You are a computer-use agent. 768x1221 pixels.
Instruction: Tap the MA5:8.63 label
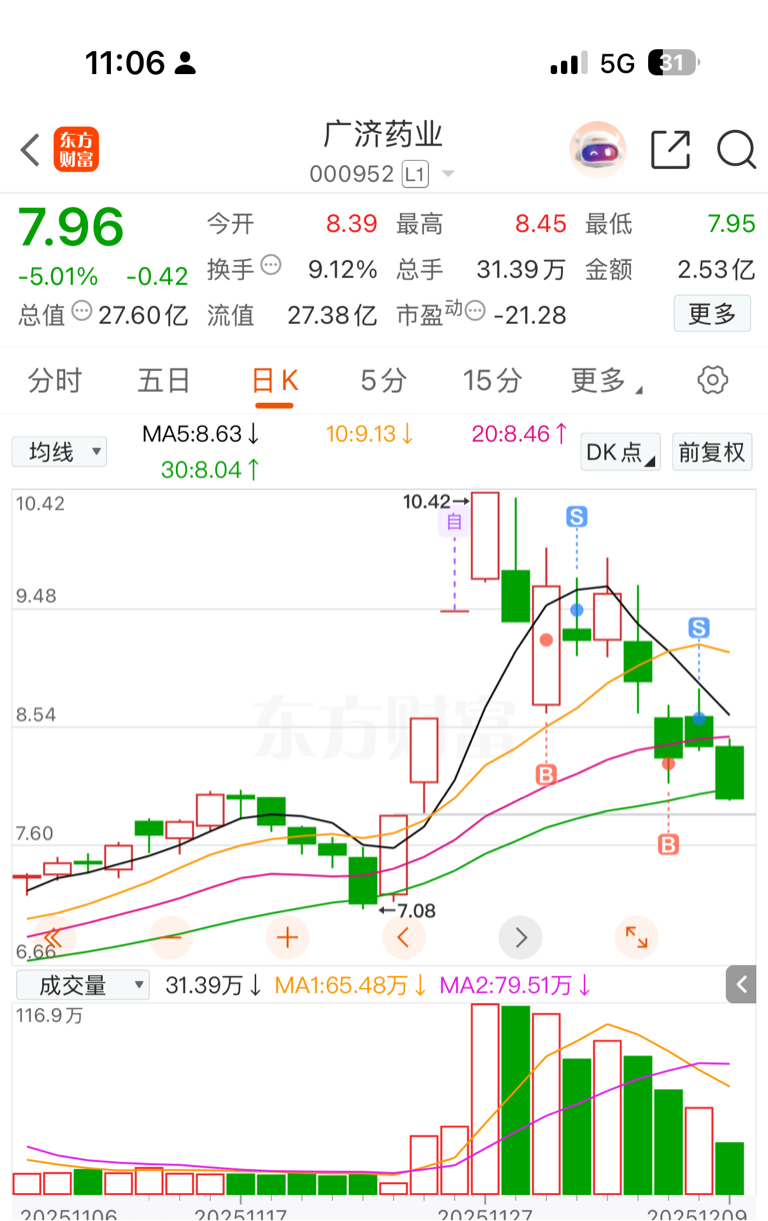pos(201,435)
